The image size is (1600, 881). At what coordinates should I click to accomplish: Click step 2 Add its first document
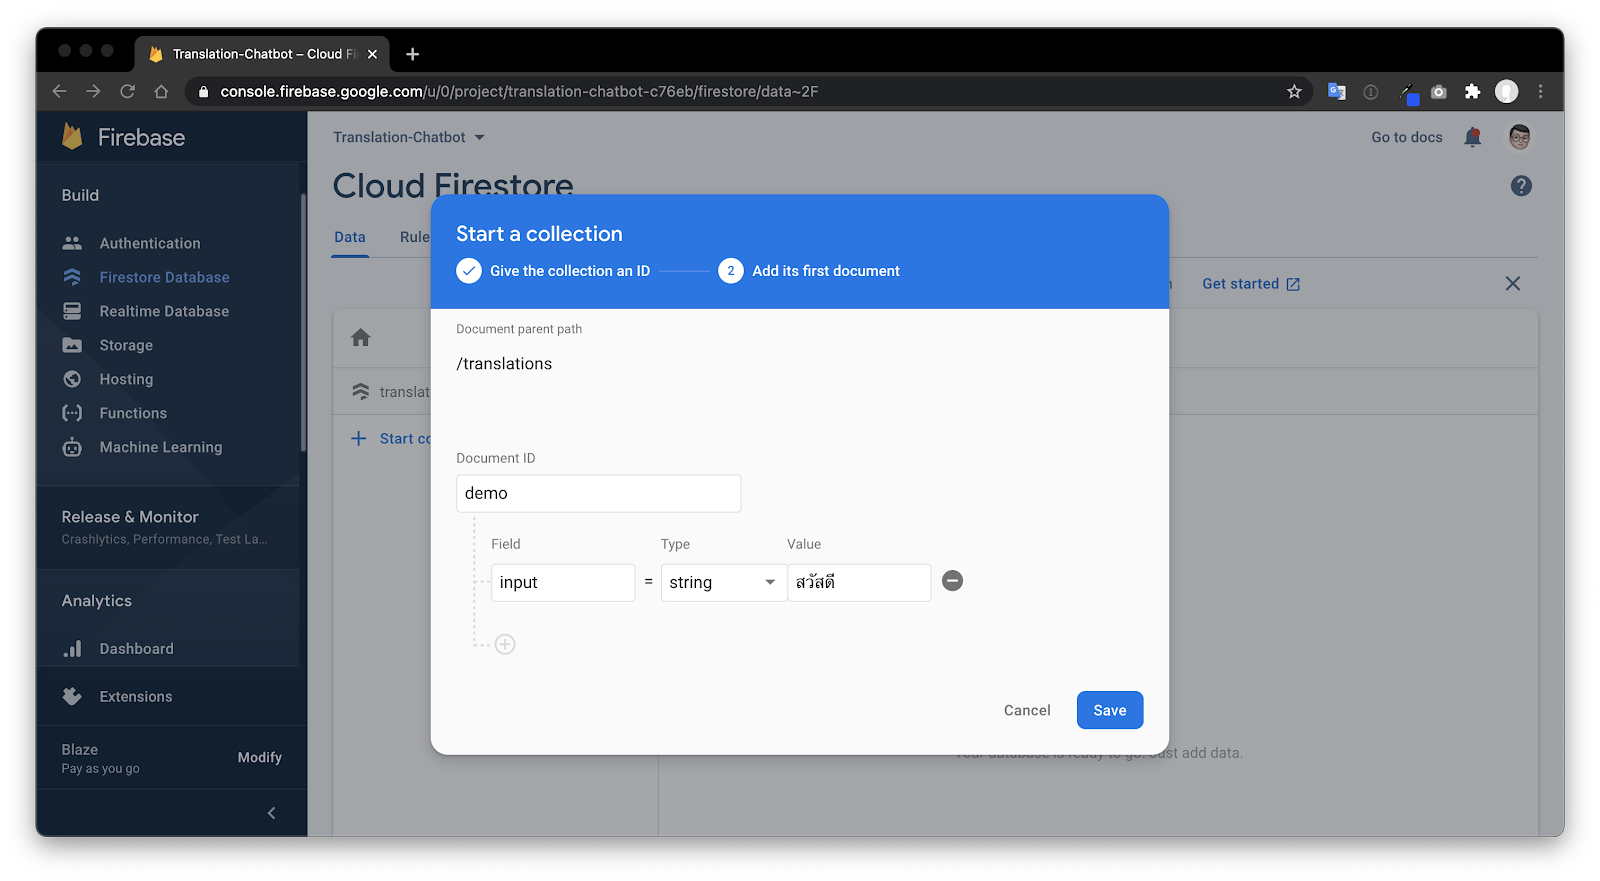point(809,271)
